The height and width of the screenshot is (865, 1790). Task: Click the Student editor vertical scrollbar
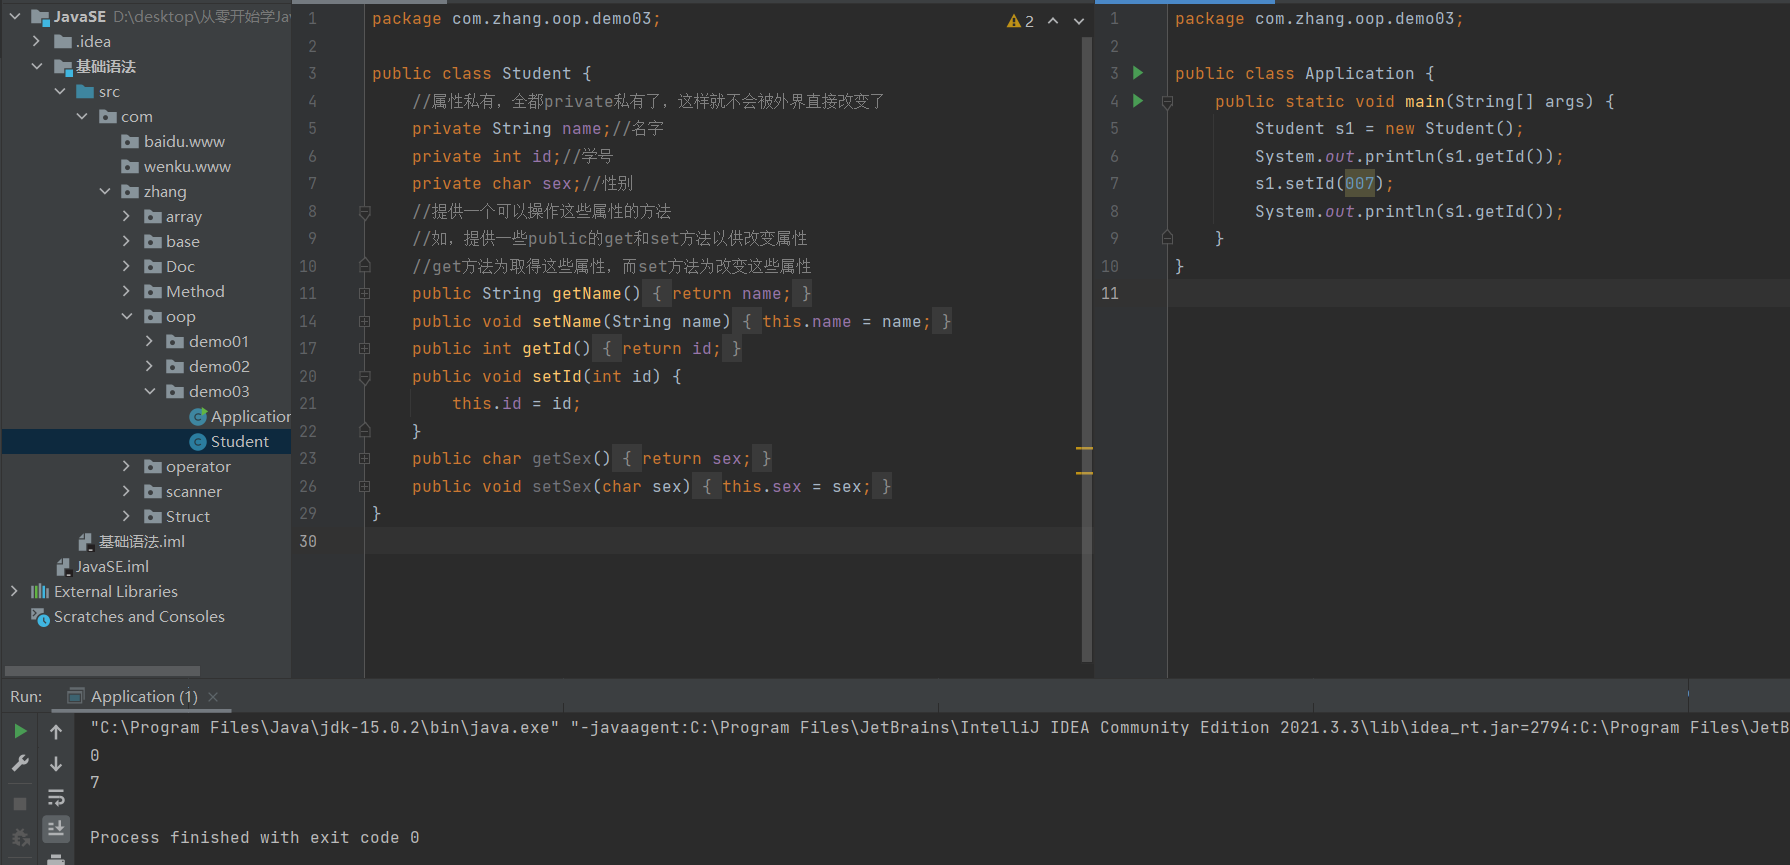[x=1087, y=350]
